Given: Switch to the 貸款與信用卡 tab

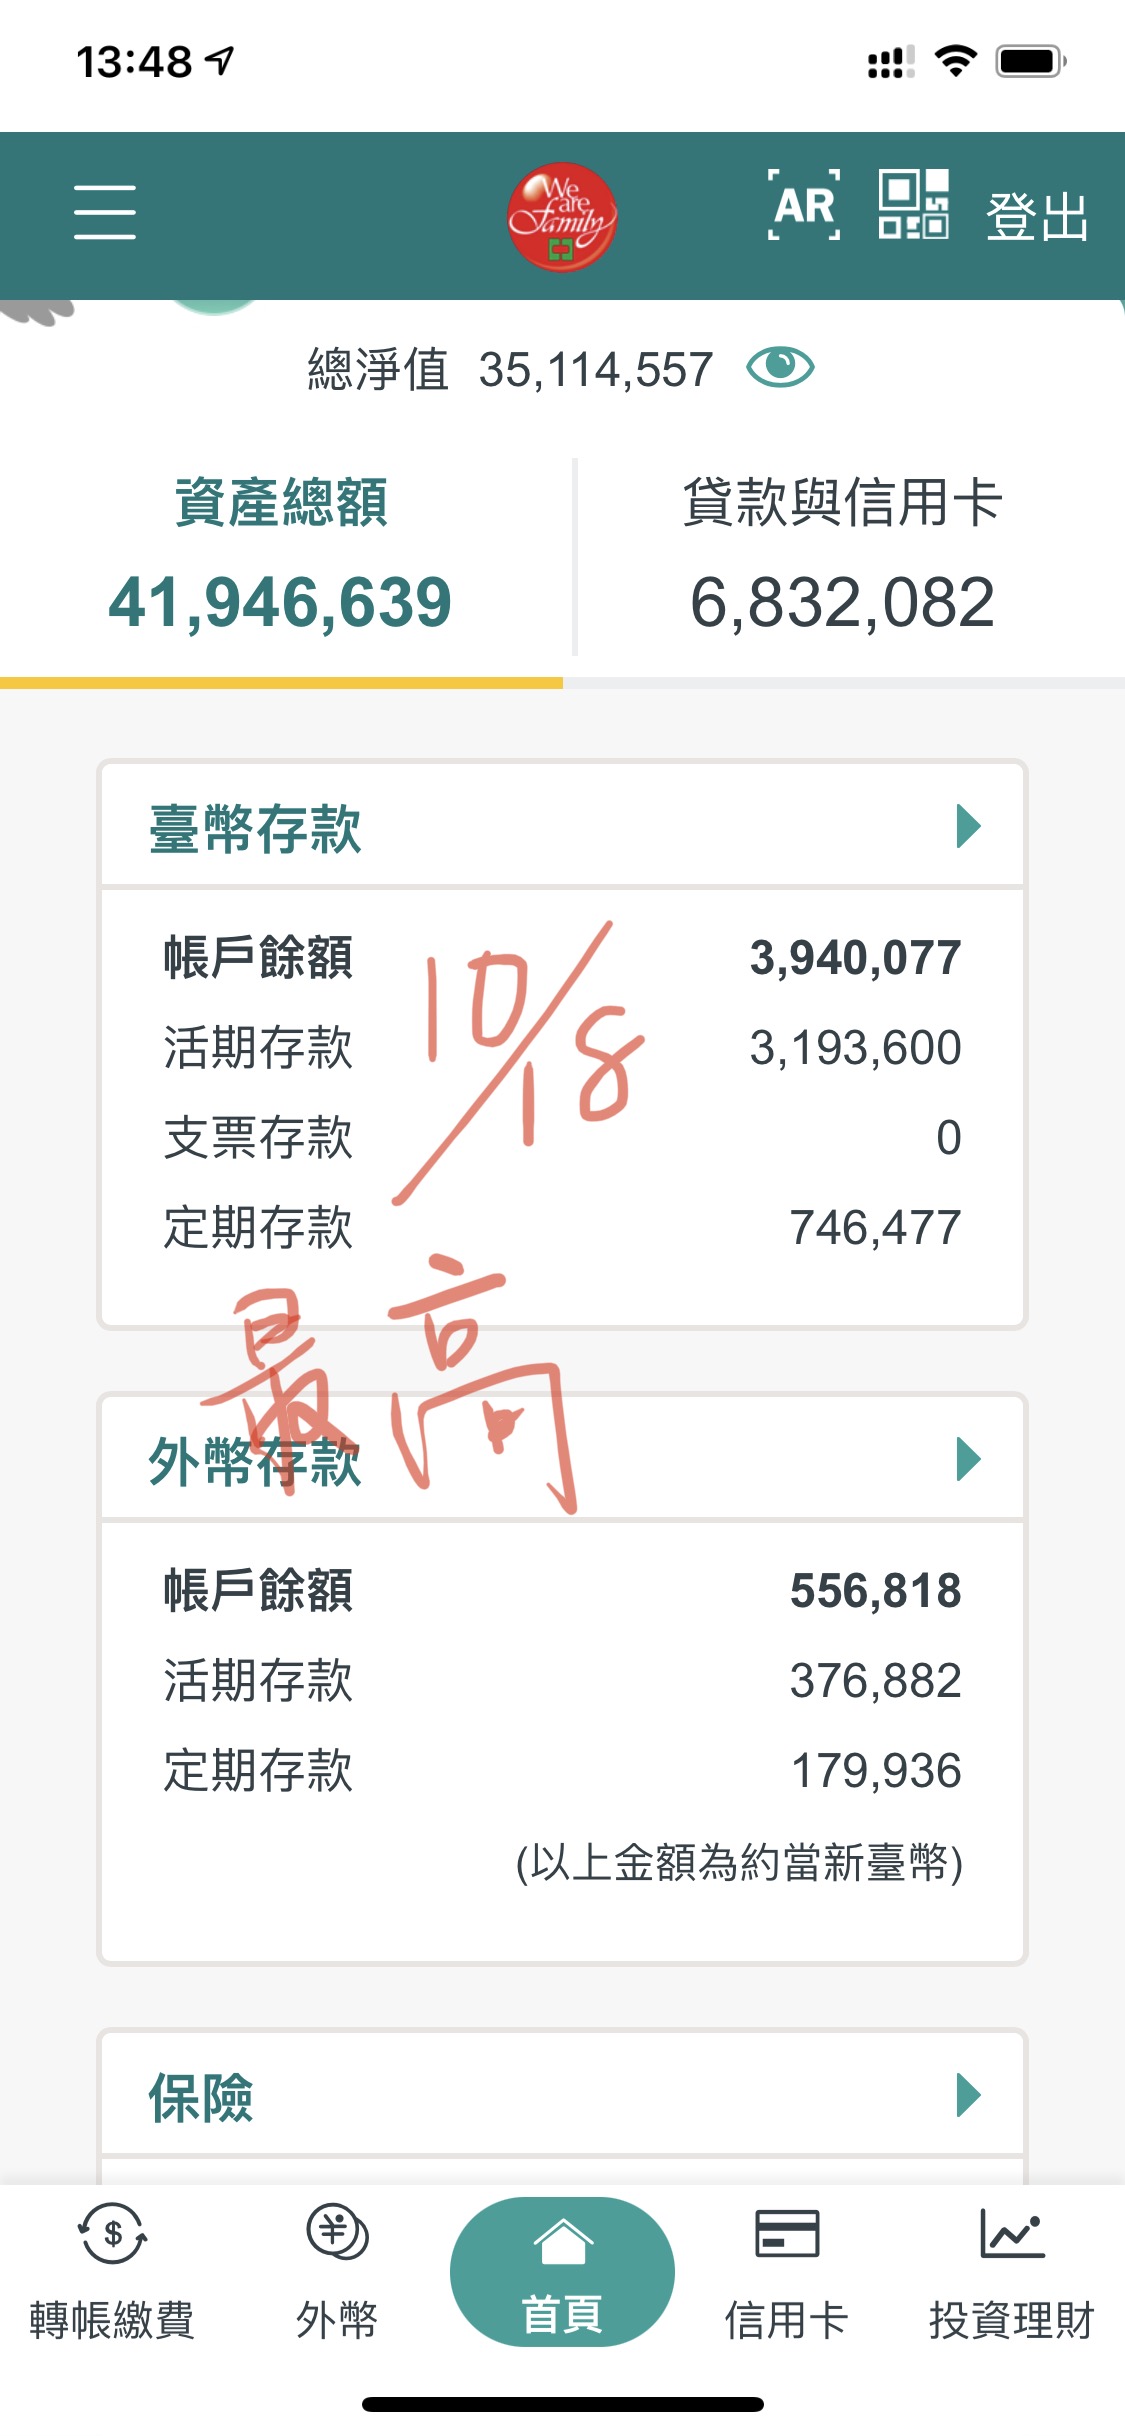Looking at the screenshot, I should pos(843,556).
